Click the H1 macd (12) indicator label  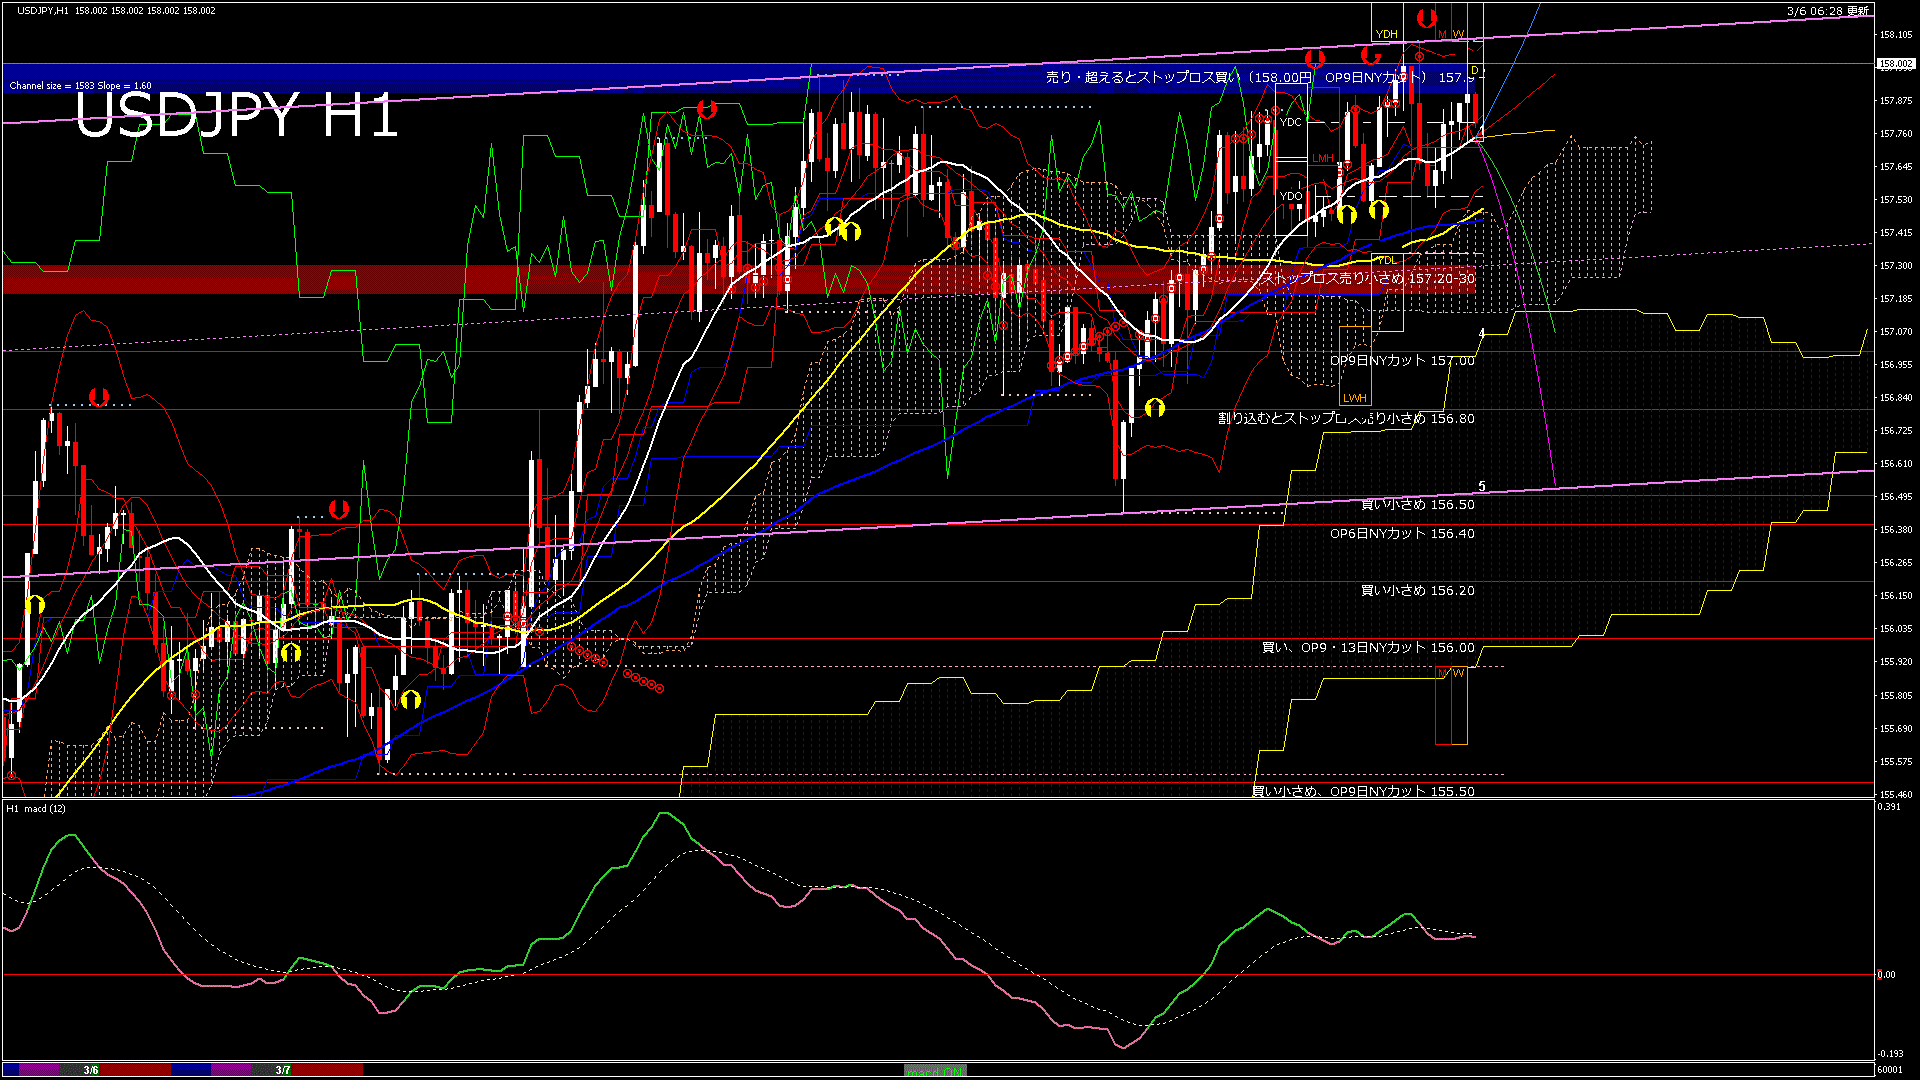36,808
